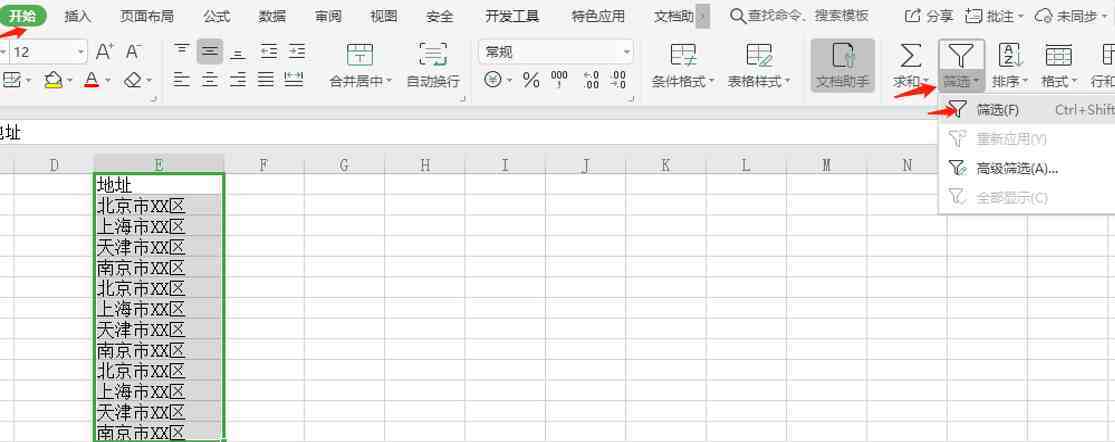Viewport: 1115px width, 442px height.
Task: Open the 开始 ribbon tab
Action: [22, 16]
